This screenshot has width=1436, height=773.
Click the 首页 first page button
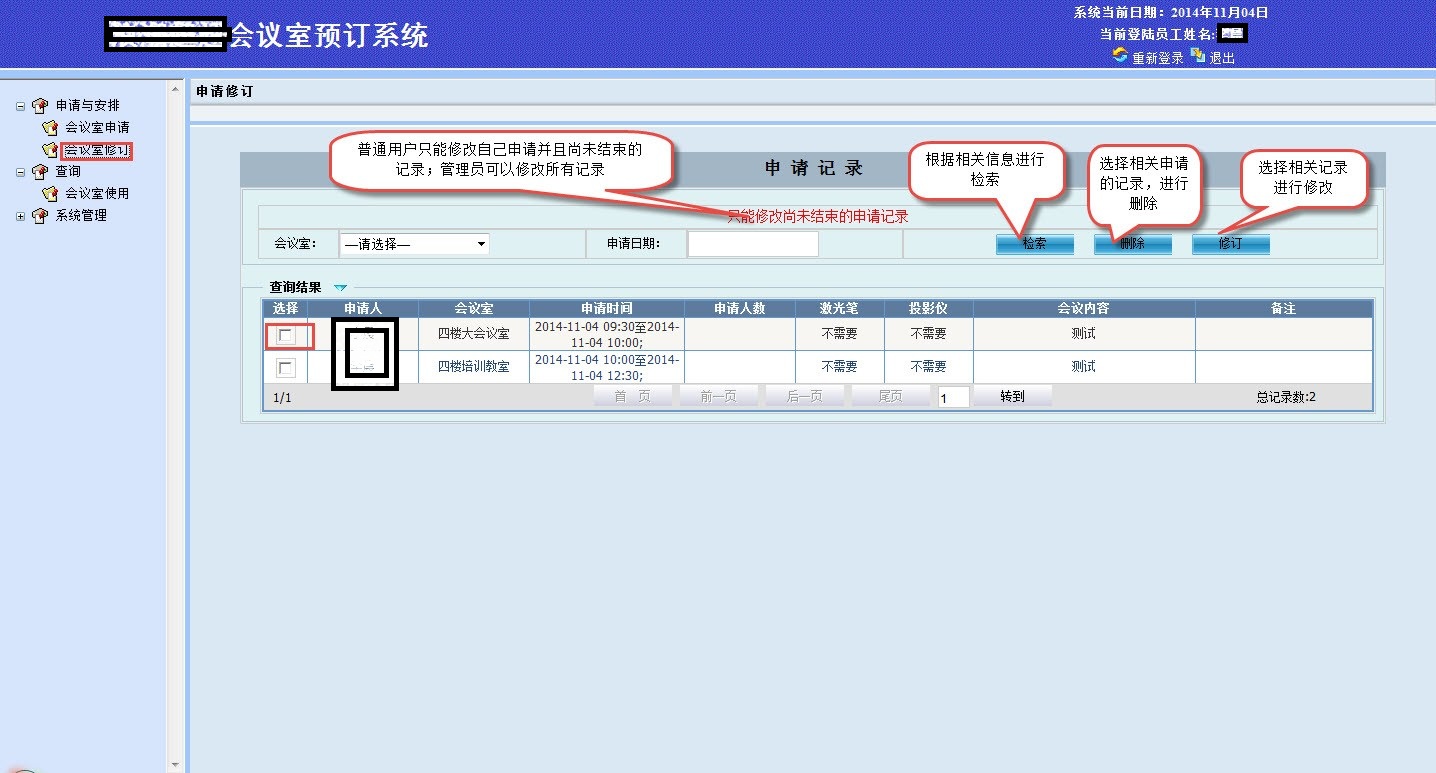pos(632,397)
